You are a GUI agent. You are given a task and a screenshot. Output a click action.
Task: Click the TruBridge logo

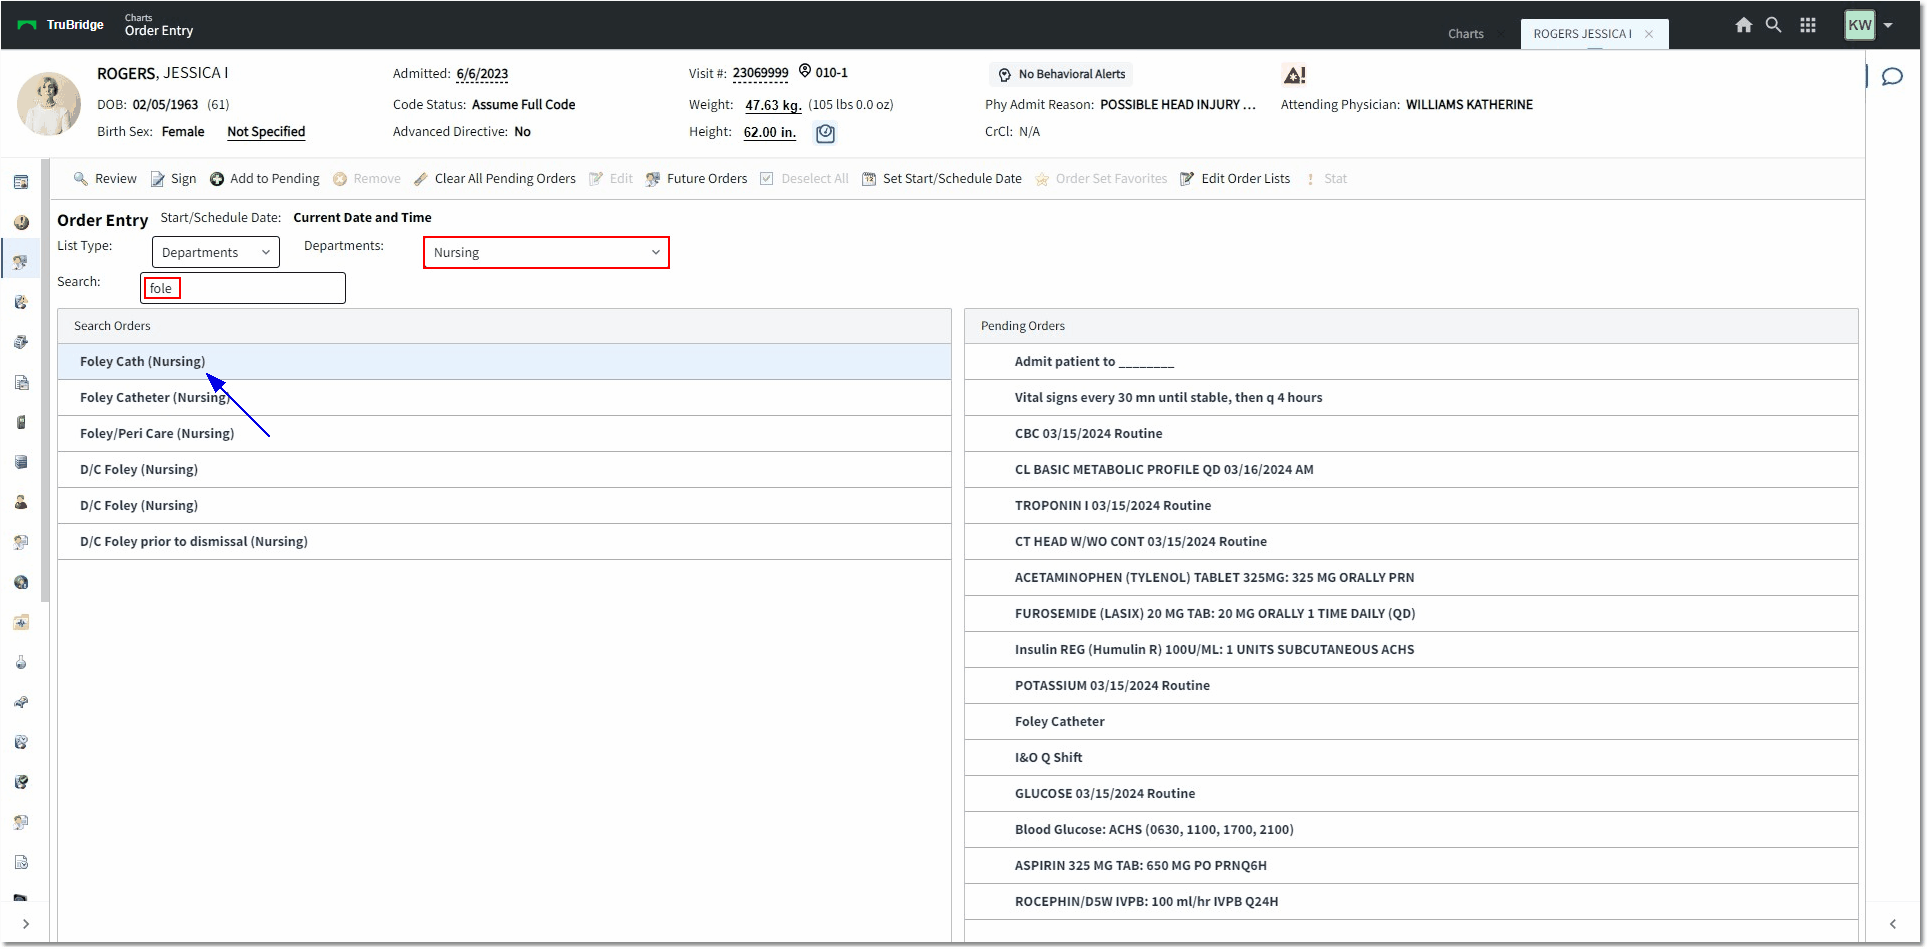[x=61, y=25]
